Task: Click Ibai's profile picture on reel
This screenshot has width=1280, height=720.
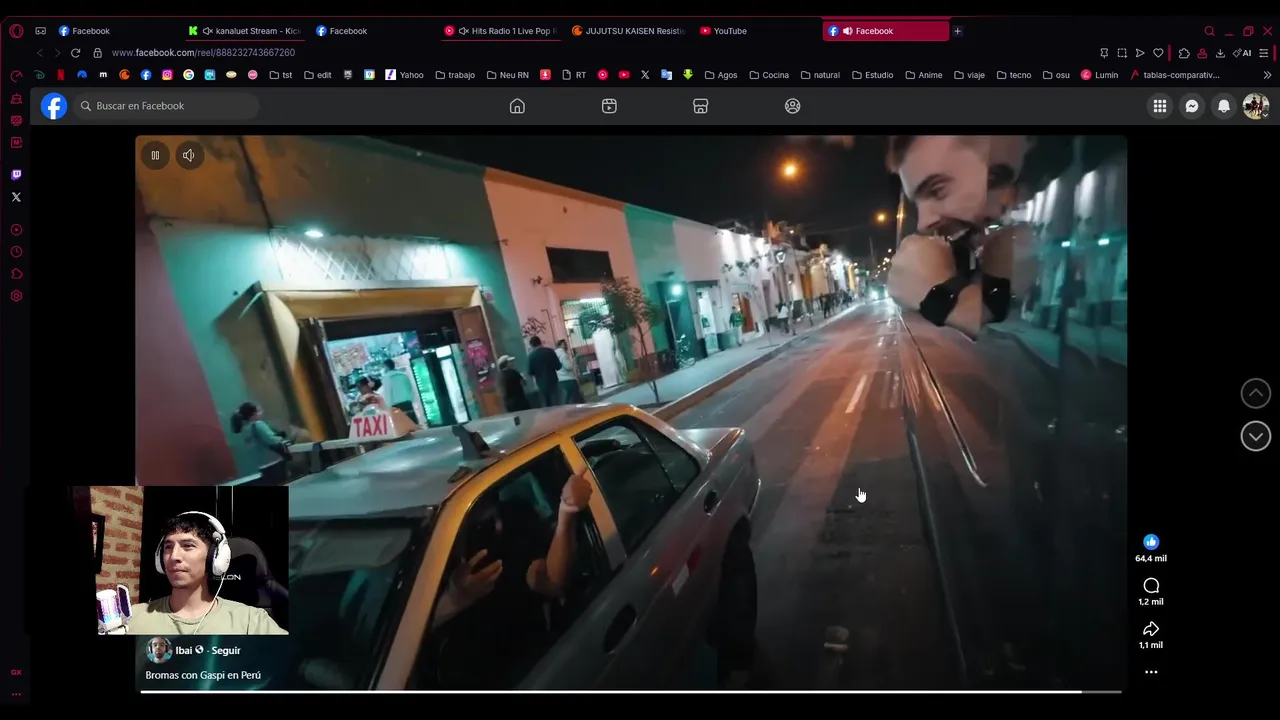Action: coord(158,650)
